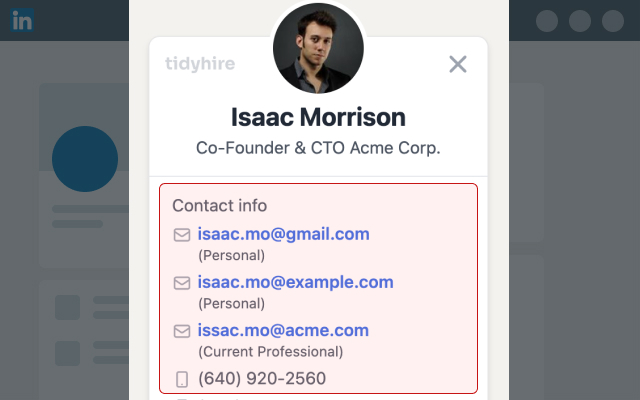Click the middle circular icon in the LinkedIn header
The image size is (640, 400).
580,21
